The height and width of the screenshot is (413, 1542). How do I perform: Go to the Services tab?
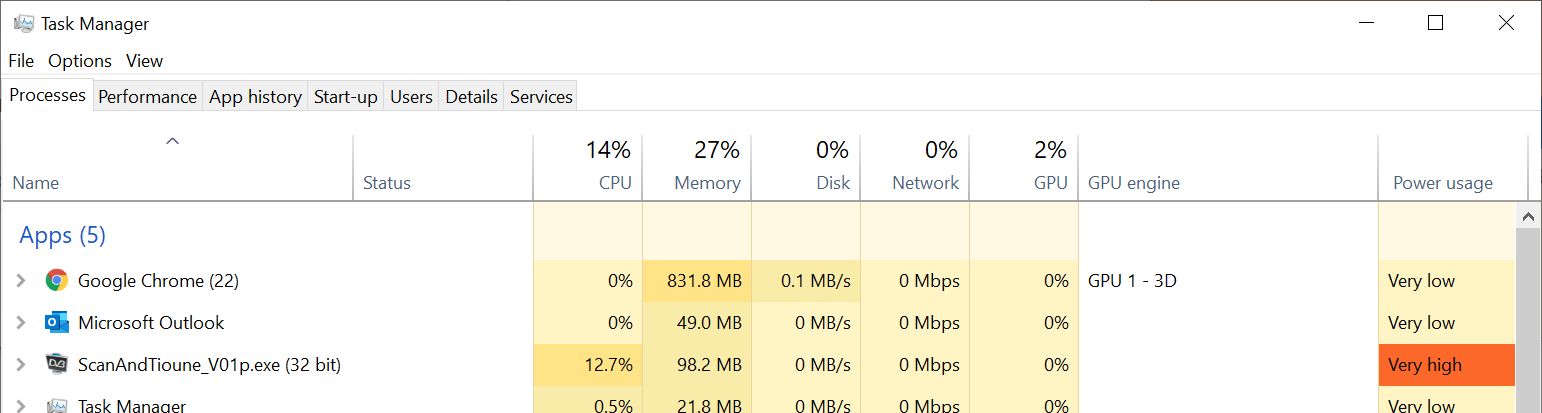coord(541,97)
